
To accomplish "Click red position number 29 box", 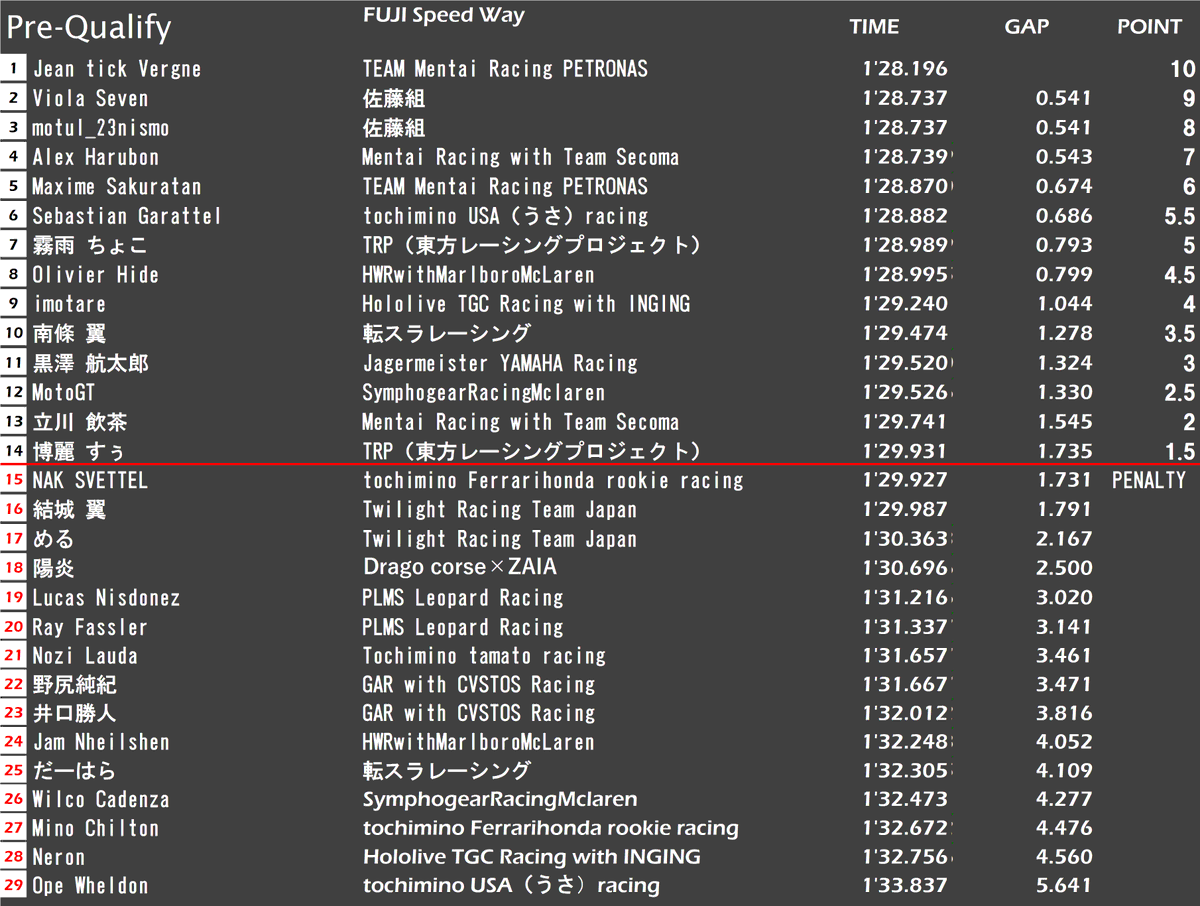I will (13, 886).
